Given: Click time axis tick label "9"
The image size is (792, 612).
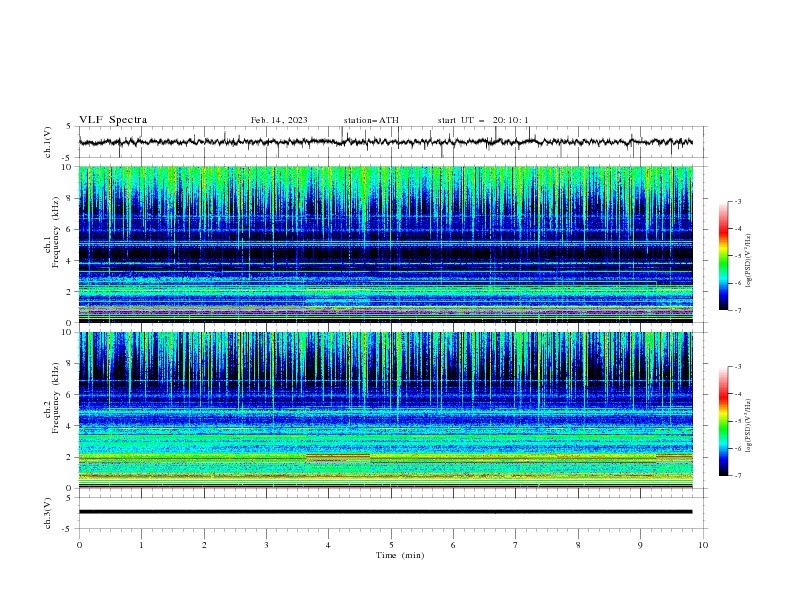Looking at the screenshot, I should (640, 545).
